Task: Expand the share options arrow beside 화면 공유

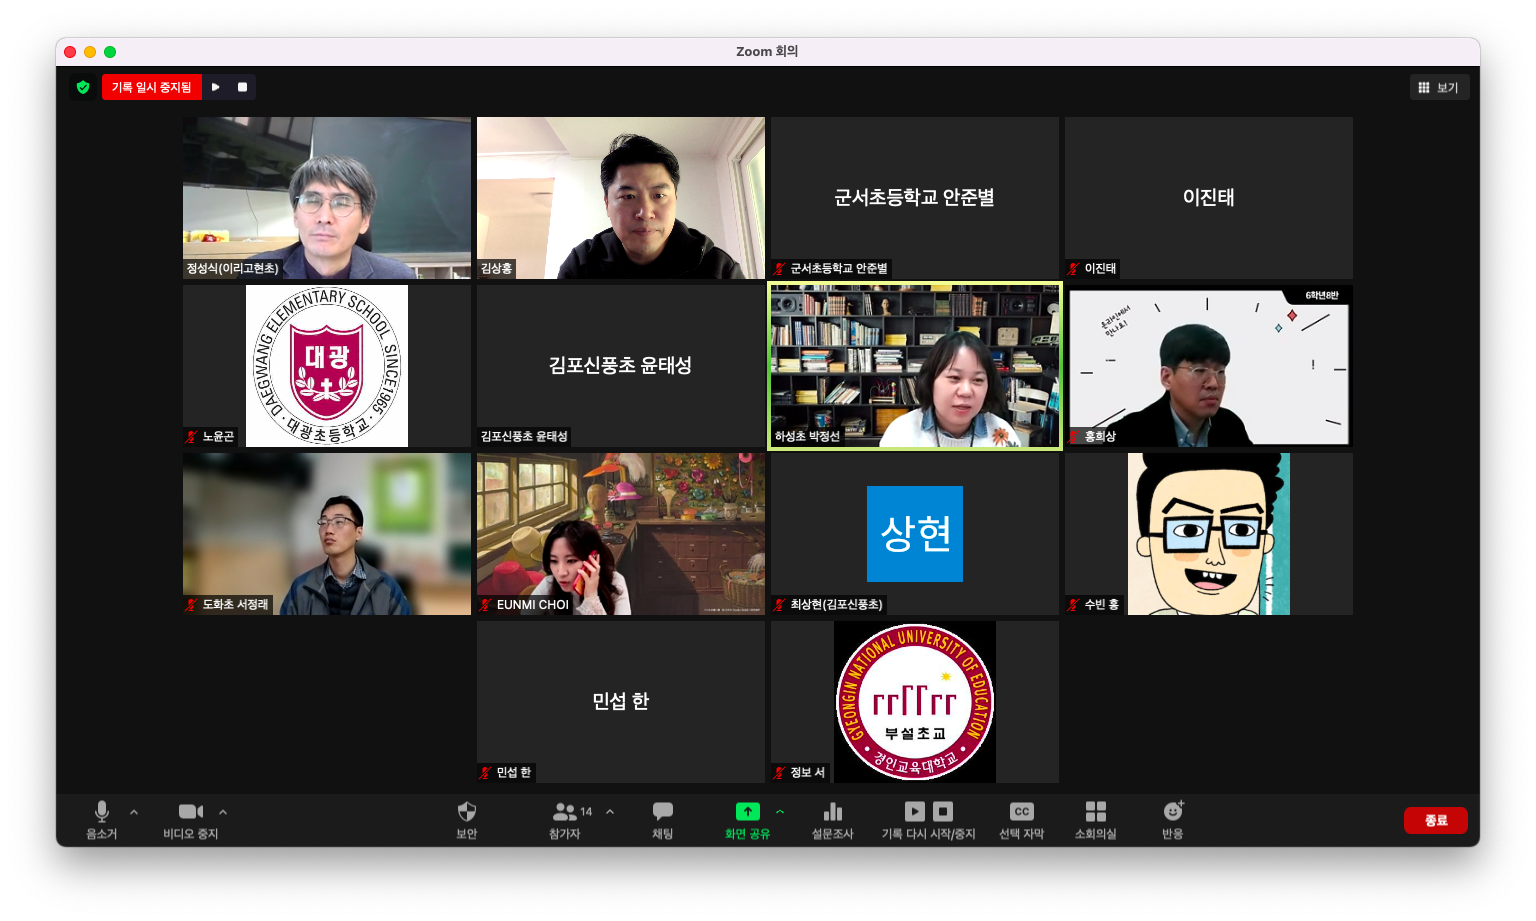Action: pyautogui.click(x=780, y=812)
